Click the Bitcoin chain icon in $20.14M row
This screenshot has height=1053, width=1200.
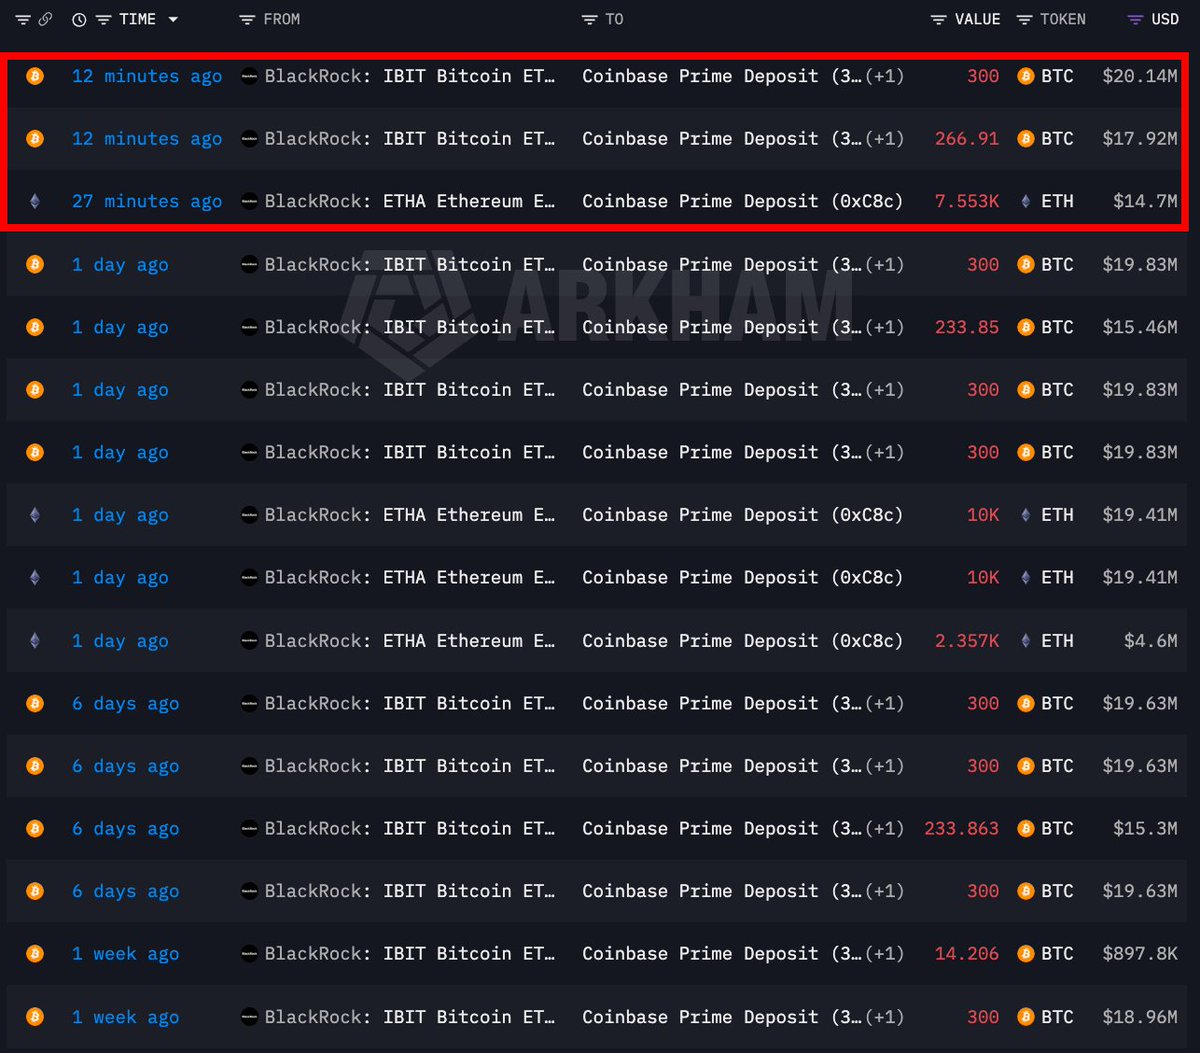[x=35, y=76]
